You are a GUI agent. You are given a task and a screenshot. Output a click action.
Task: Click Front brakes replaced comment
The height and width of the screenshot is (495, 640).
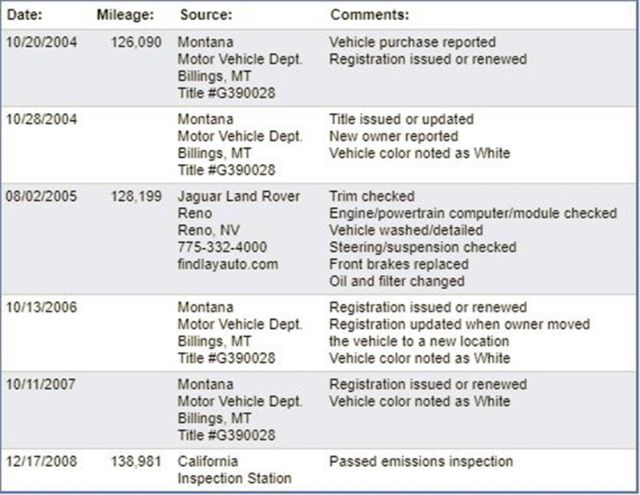click(399, 264)
